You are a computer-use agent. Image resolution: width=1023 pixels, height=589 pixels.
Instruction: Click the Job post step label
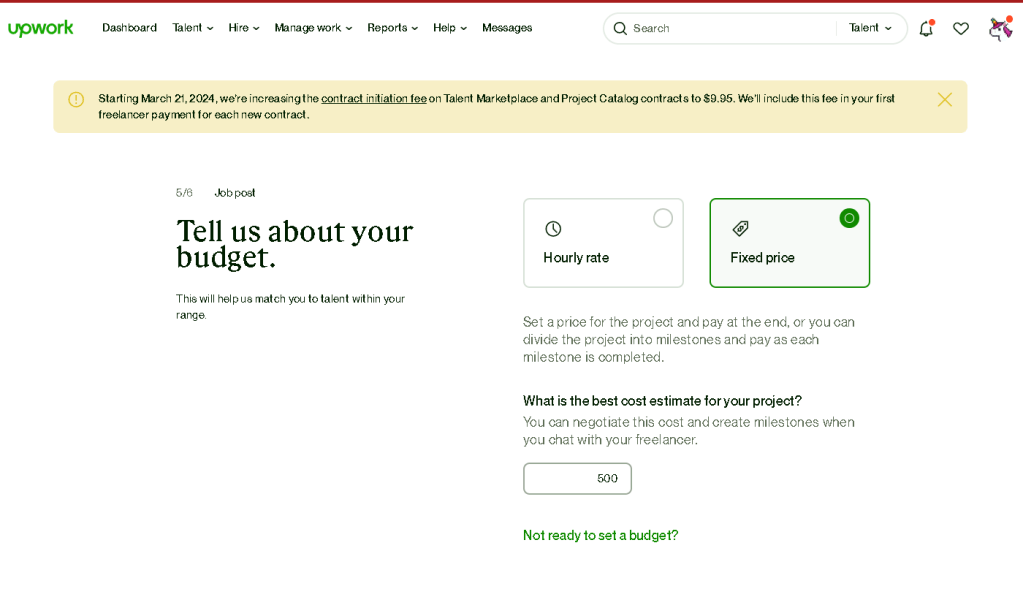coord(235,193)
